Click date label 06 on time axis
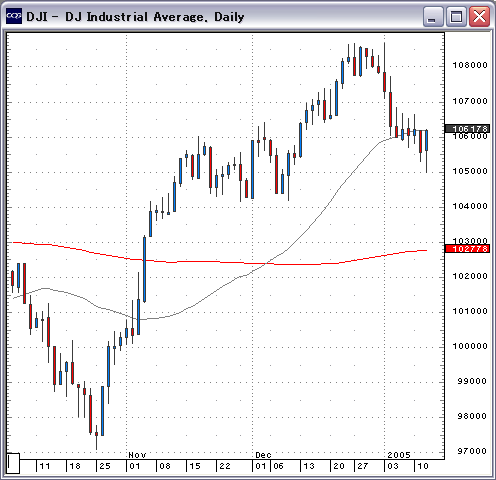496x480 pixels. pyautogui.click(x=278, y=466)
